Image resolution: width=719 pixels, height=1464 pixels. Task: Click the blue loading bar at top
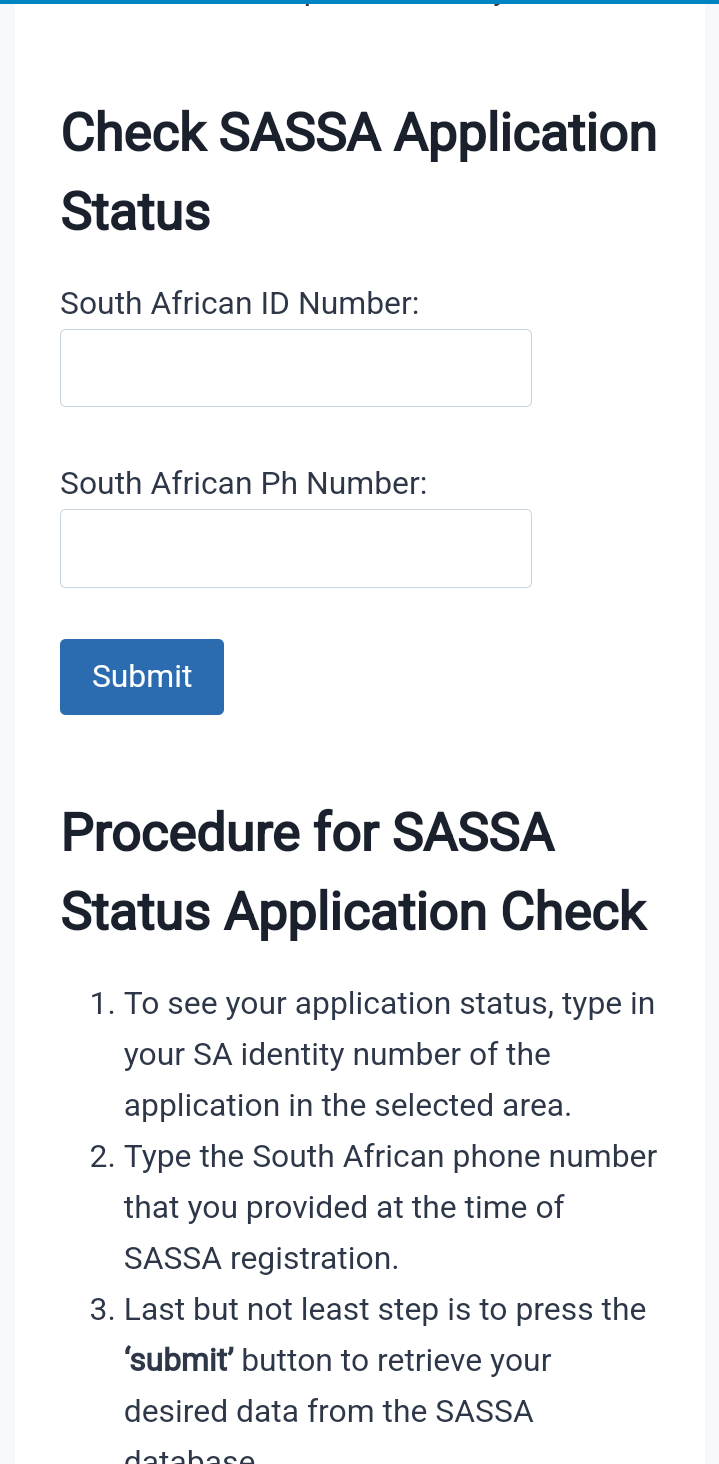click(x=359, y=2)
